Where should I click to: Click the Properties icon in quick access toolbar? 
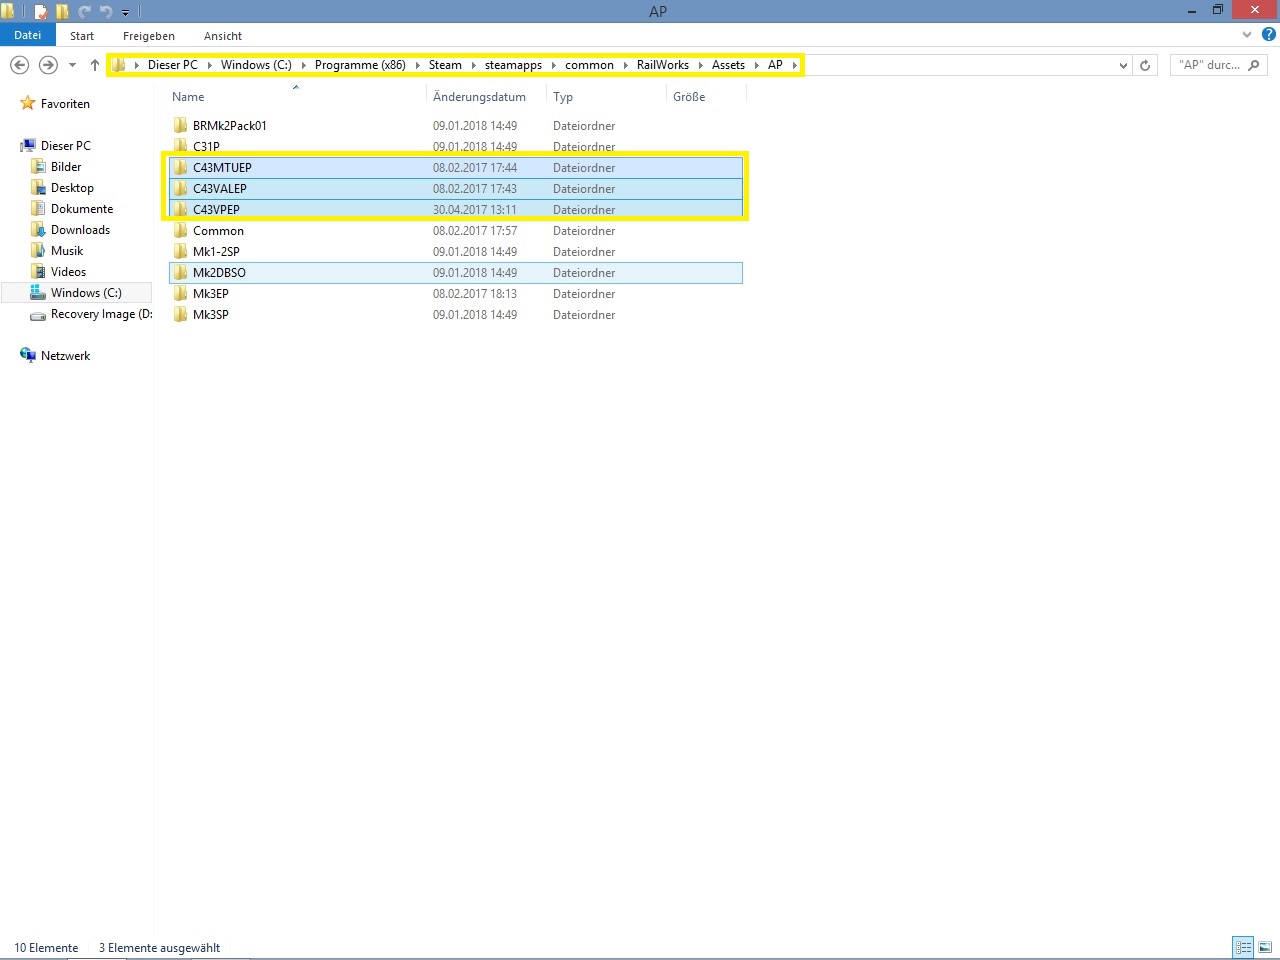pos(41,12)
